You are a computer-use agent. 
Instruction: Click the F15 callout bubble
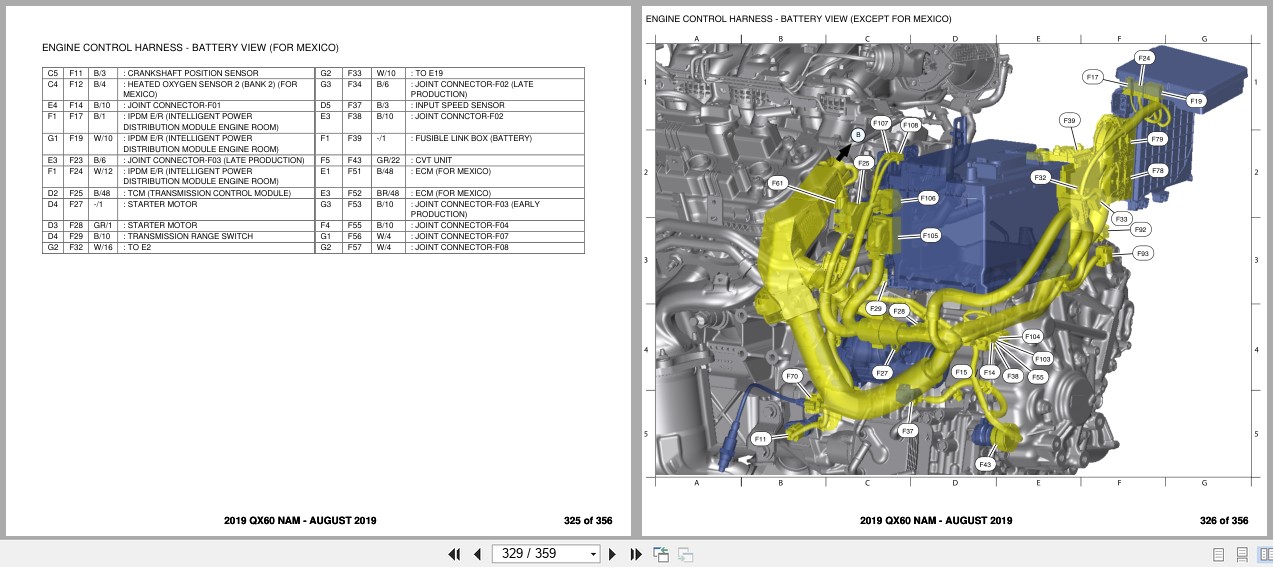(961, 372)
